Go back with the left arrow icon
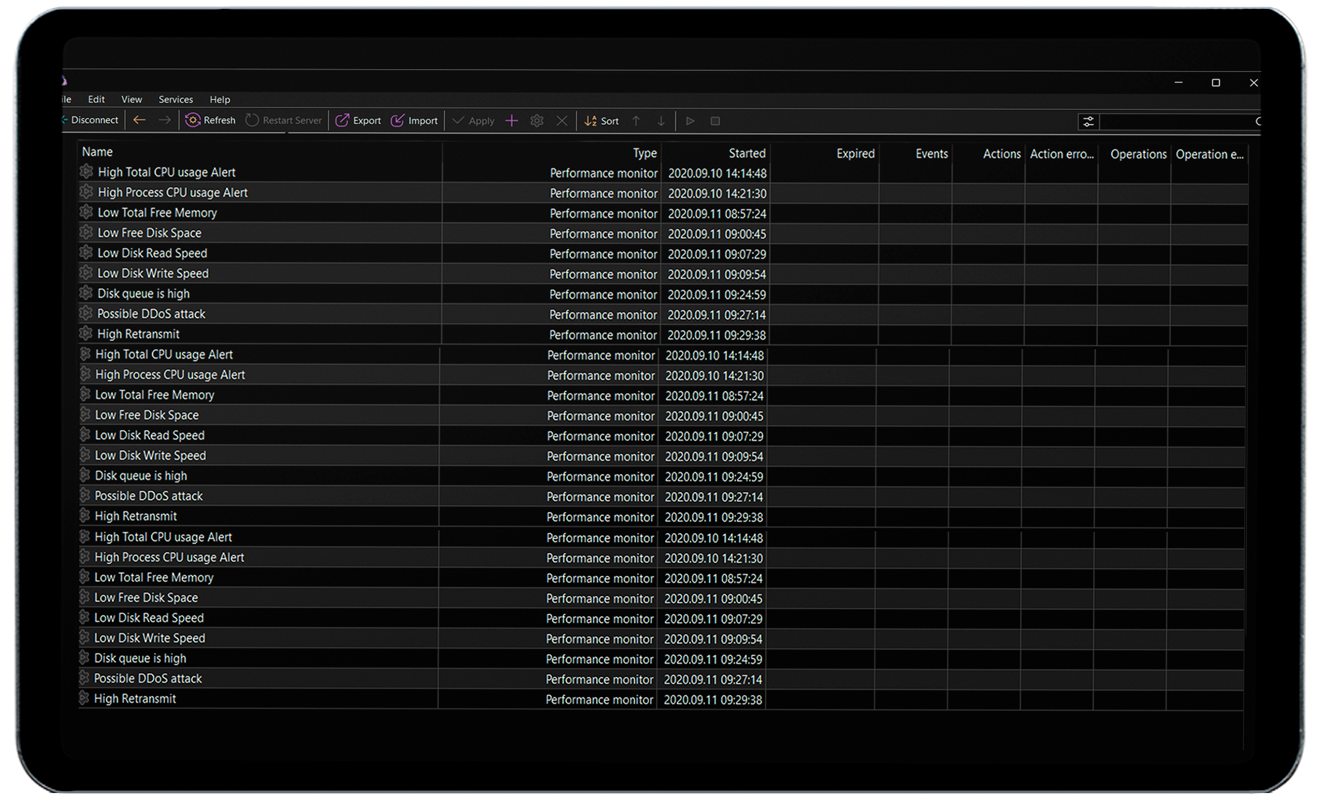The width and height of the screenshot is (1320, 799). (139, 120)
